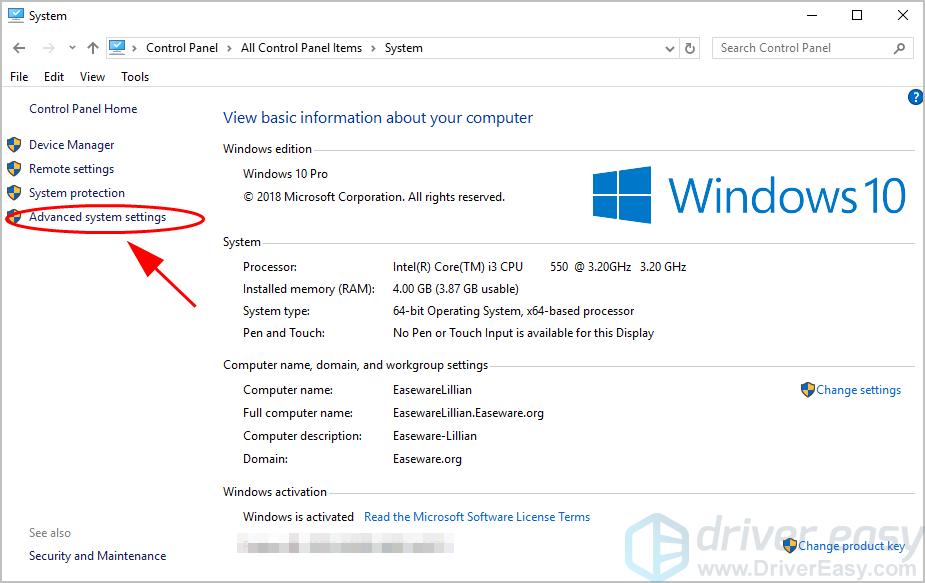925x583 pixels.
Task: Click the forward navigation arrow
Action: [47, 48]
